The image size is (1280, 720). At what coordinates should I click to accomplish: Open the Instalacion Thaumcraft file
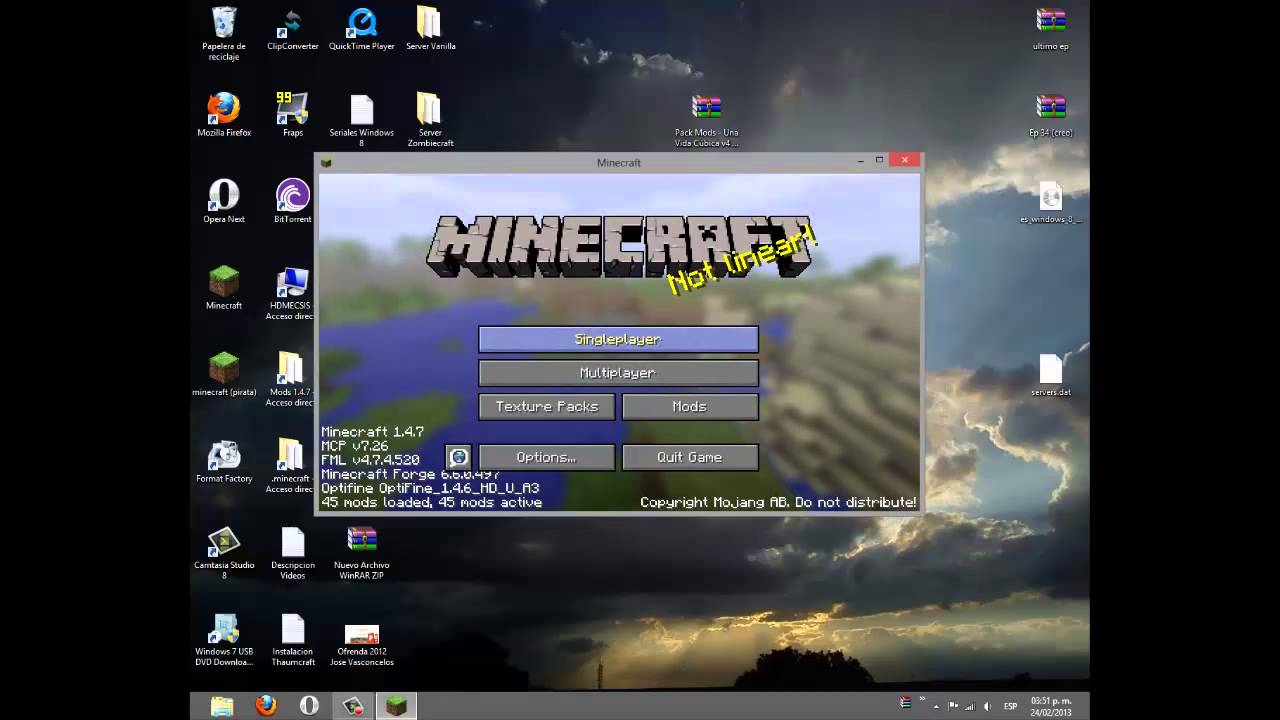[293, 640]
